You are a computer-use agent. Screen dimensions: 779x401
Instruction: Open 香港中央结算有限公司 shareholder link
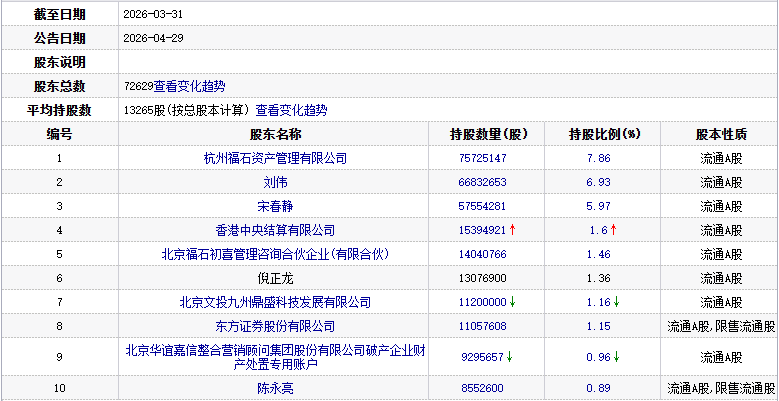point(275,230)
